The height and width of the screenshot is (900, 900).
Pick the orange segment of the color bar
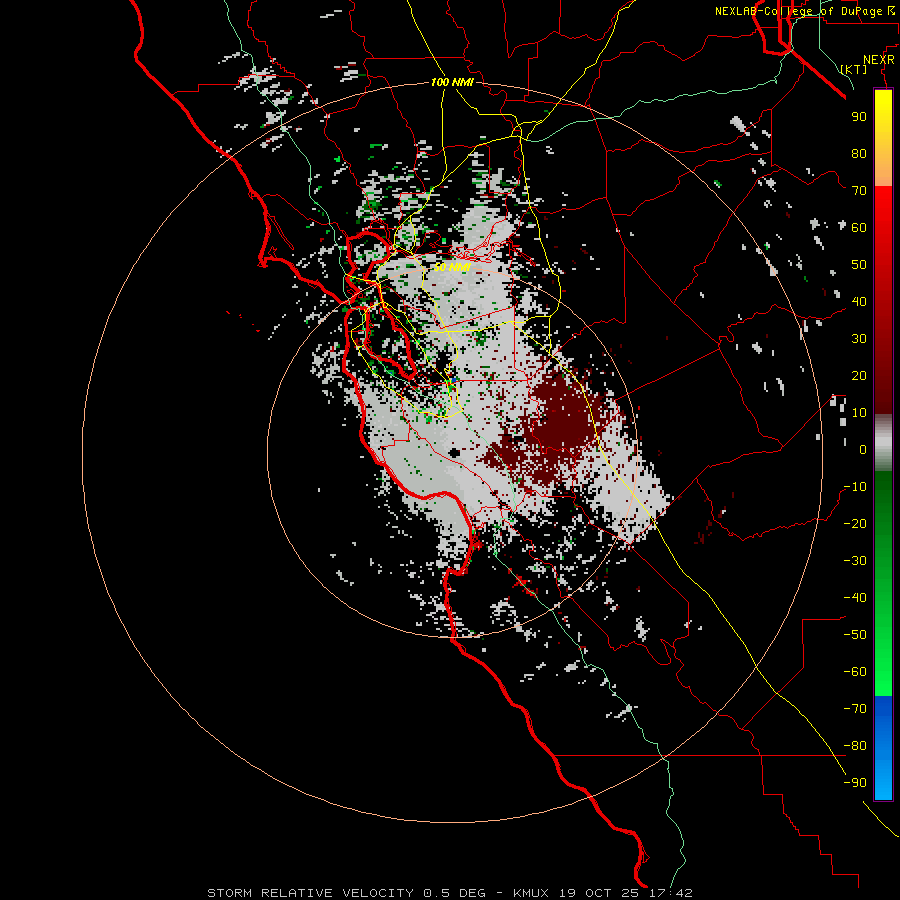point(883,171)
